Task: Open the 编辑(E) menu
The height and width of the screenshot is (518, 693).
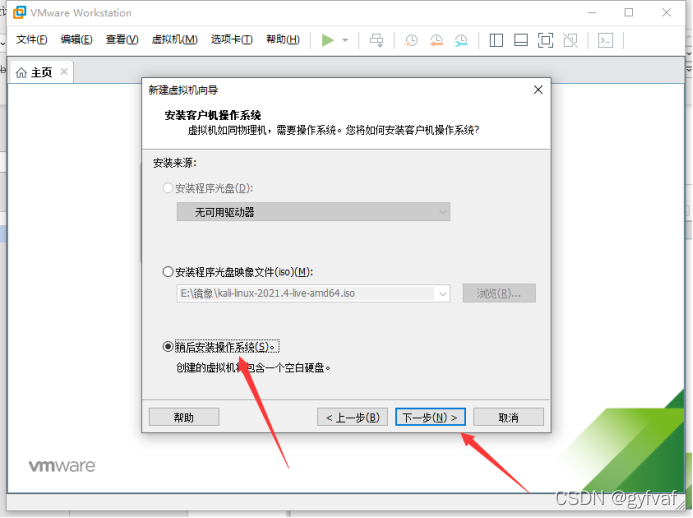Action: point(76,40)
